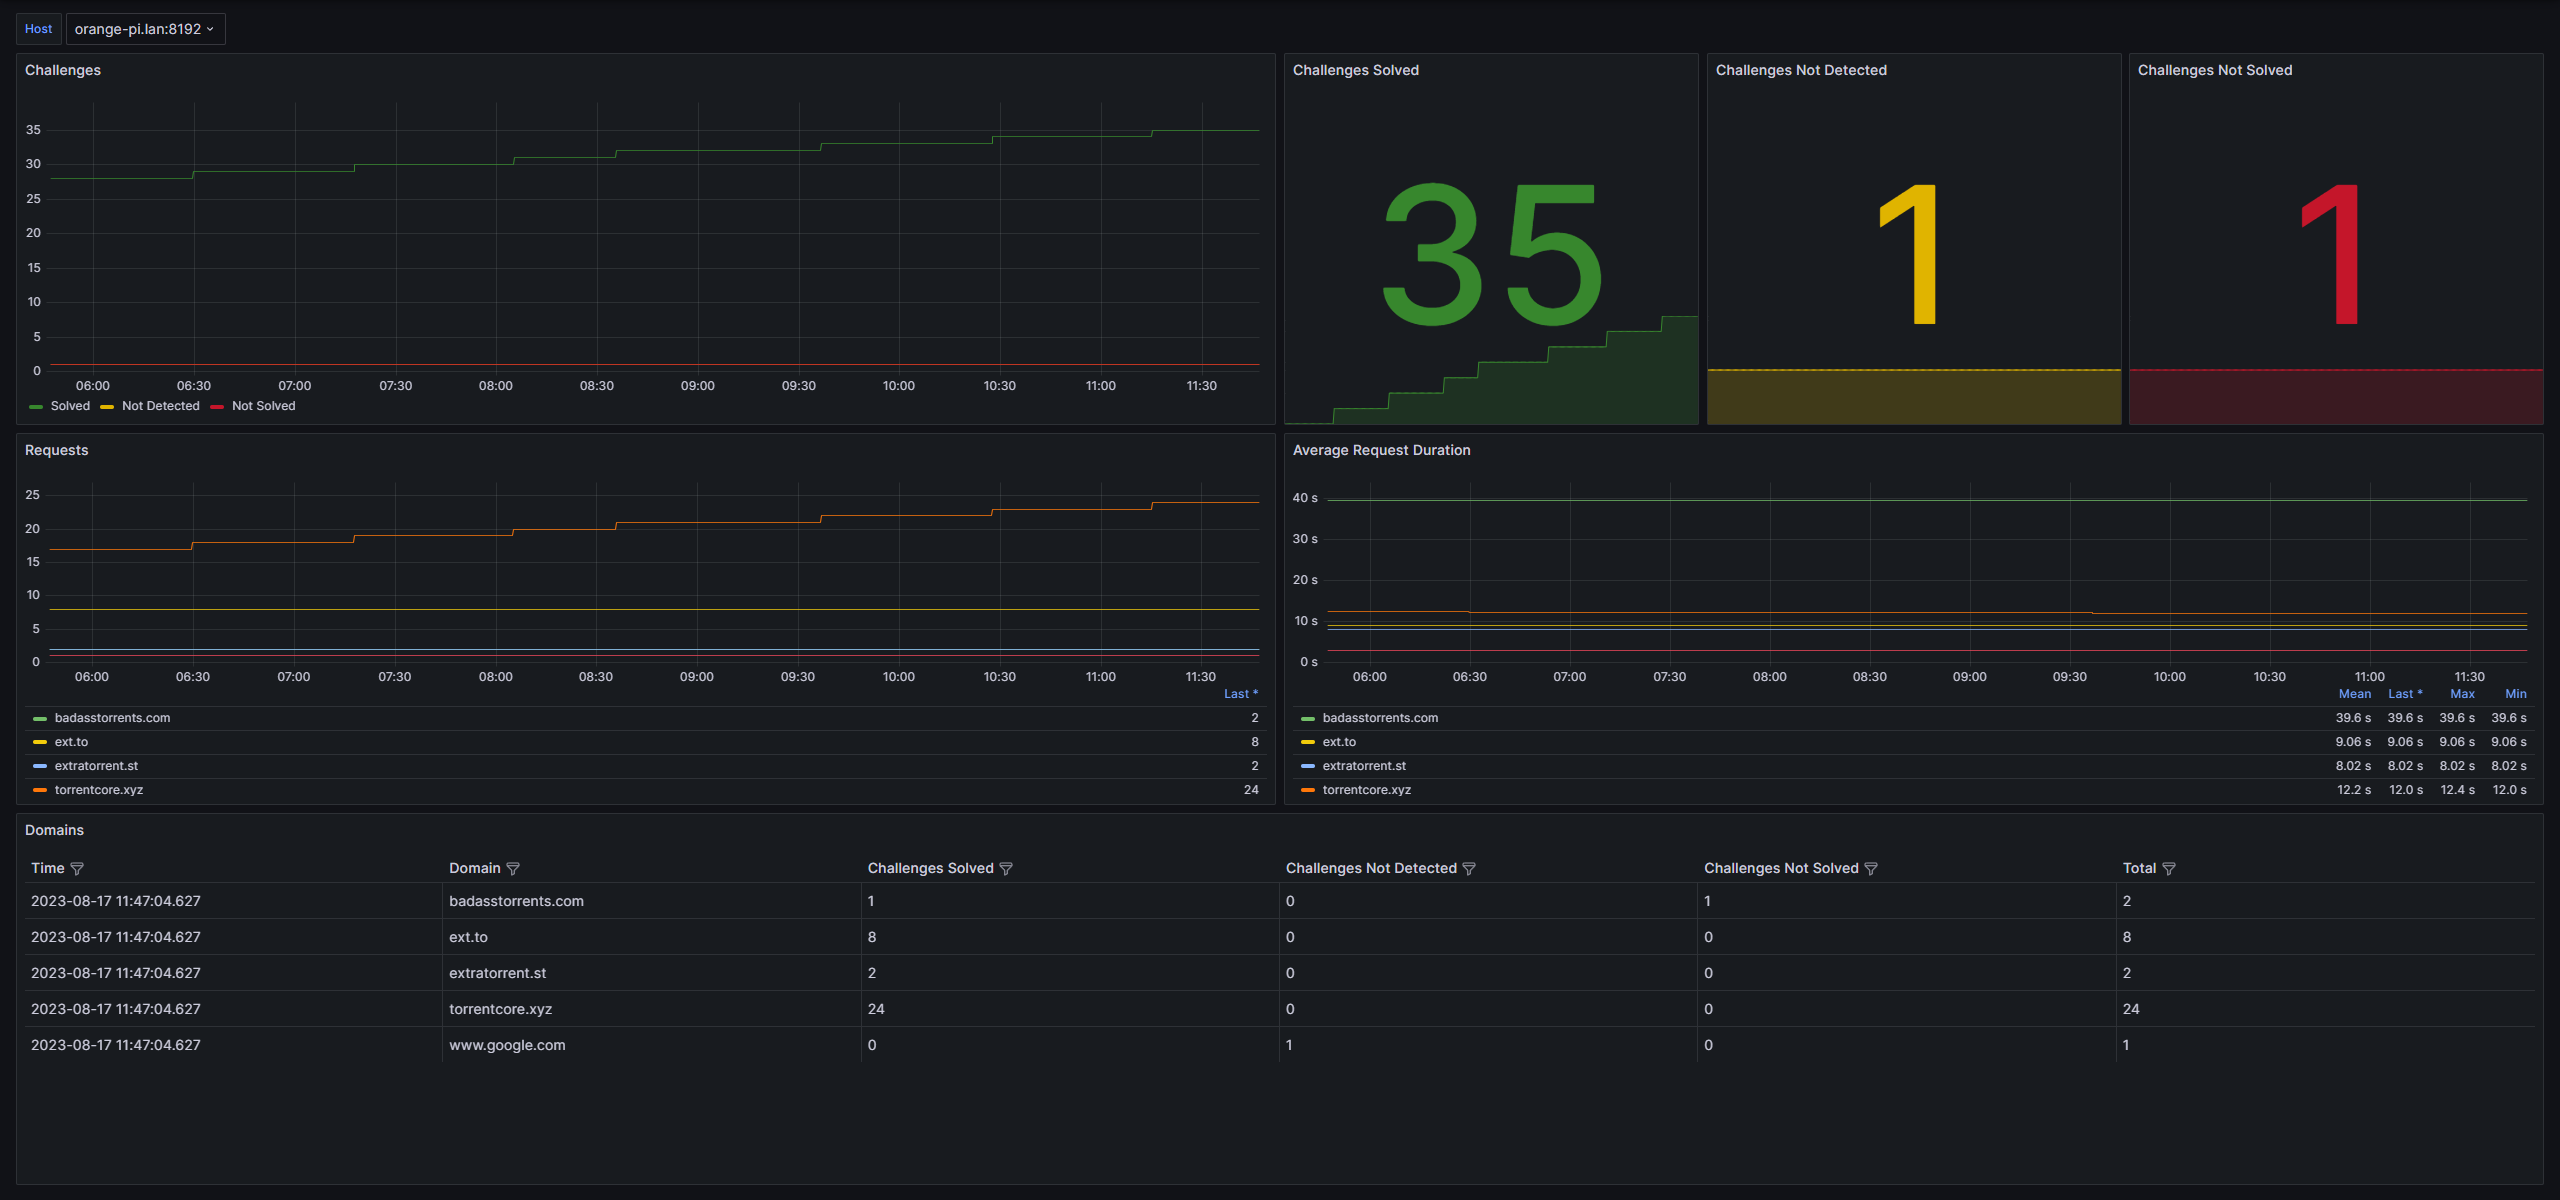The height and width of the screenshot is (1200, 2560).
Task: Sort duration legend by Min column
Action: (2515, 694)
